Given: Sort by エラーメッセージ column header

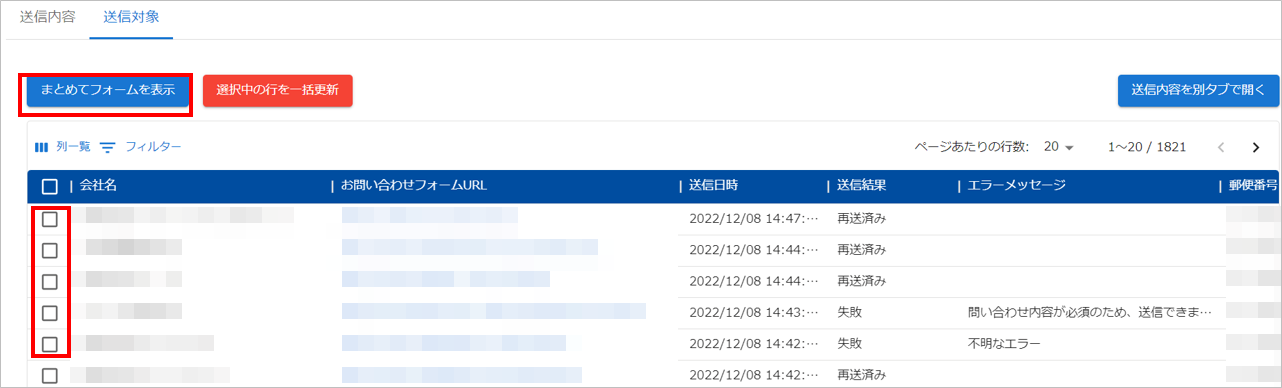Looking at the screenshot, I should click(1016, 185).
